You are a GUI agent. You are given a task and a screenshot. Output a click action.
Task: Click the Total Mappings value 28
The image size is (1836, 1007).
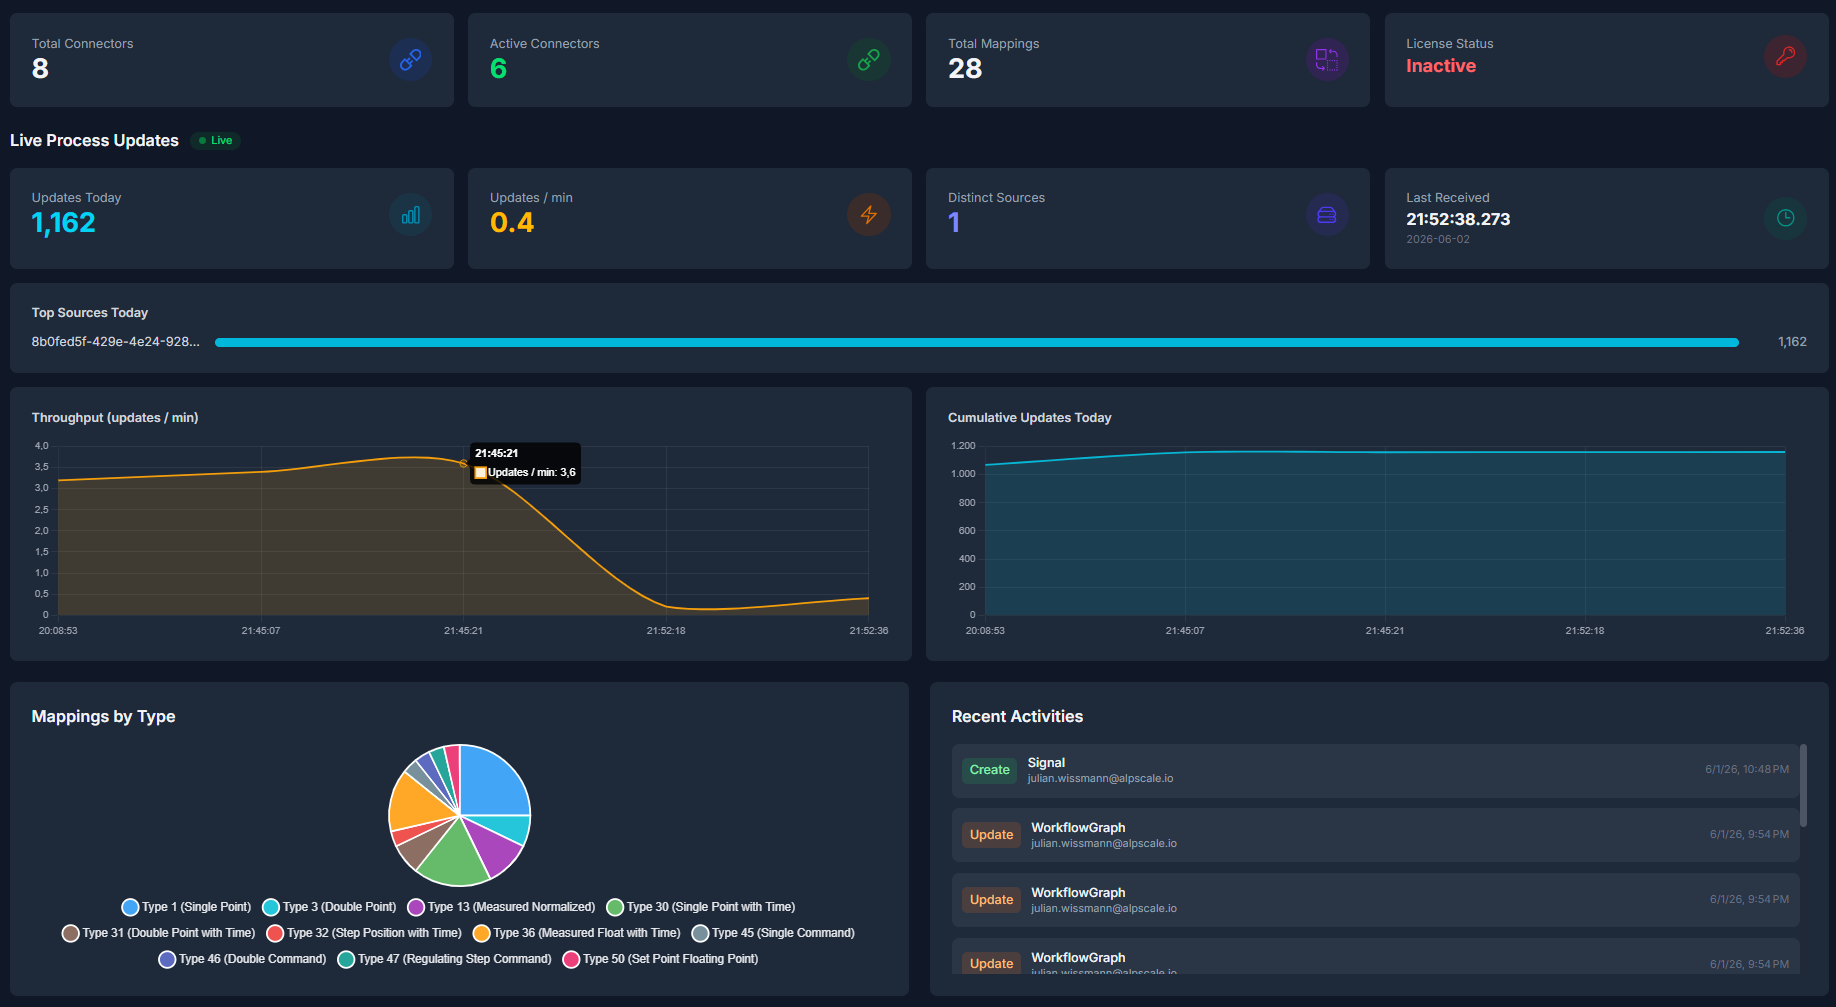[x=965, y=68]
